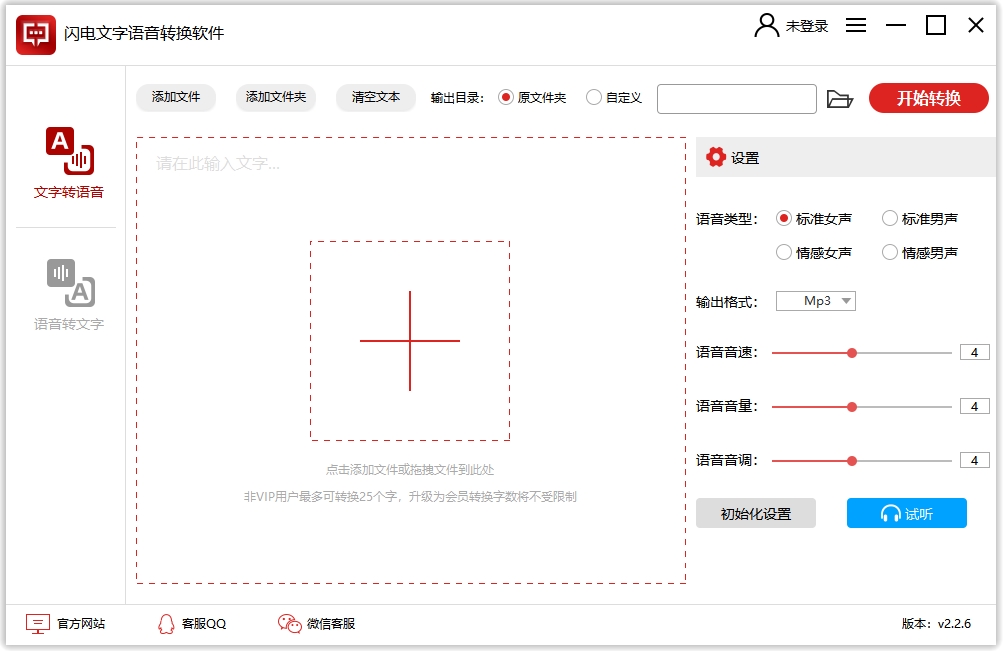1004x651 pixels.
Task: Click the plus icon to add files
Action: tap(410, 341)
